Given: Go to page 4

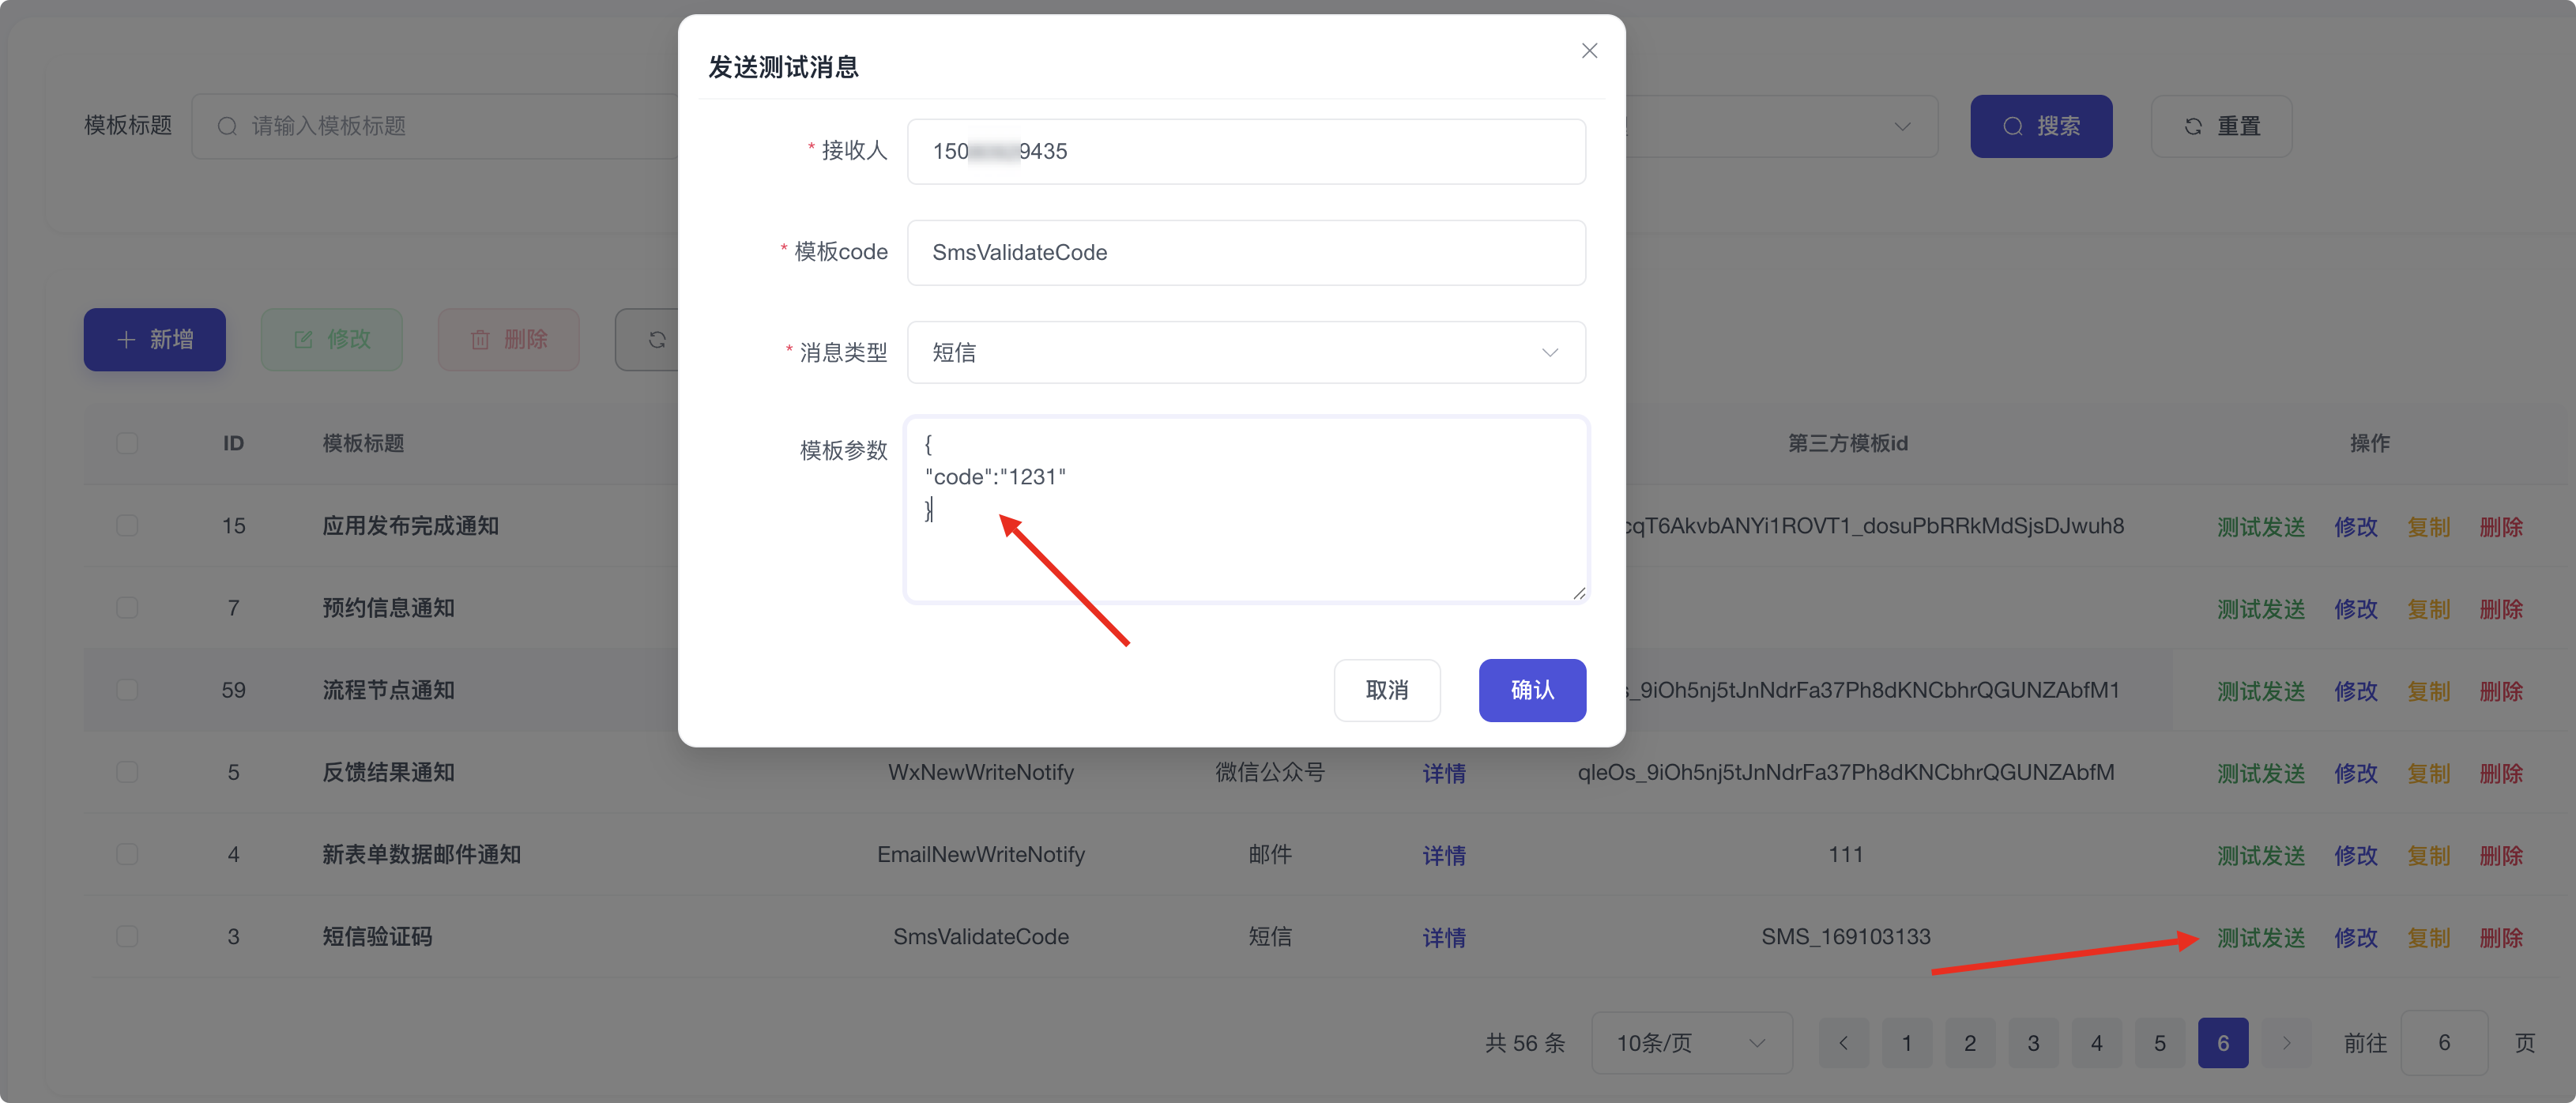Looking at the screenshot, I should [2096, 1043].
